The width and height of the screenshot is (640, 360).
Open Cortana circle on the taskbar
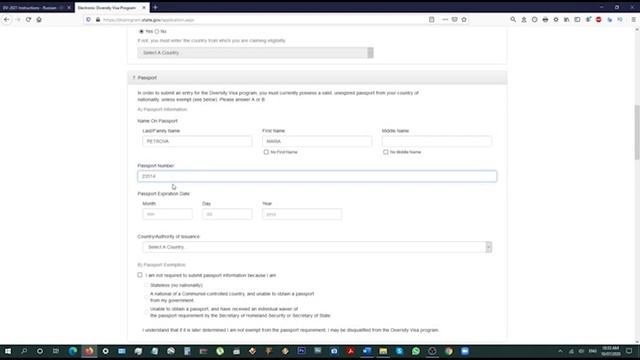pos(40,351)
